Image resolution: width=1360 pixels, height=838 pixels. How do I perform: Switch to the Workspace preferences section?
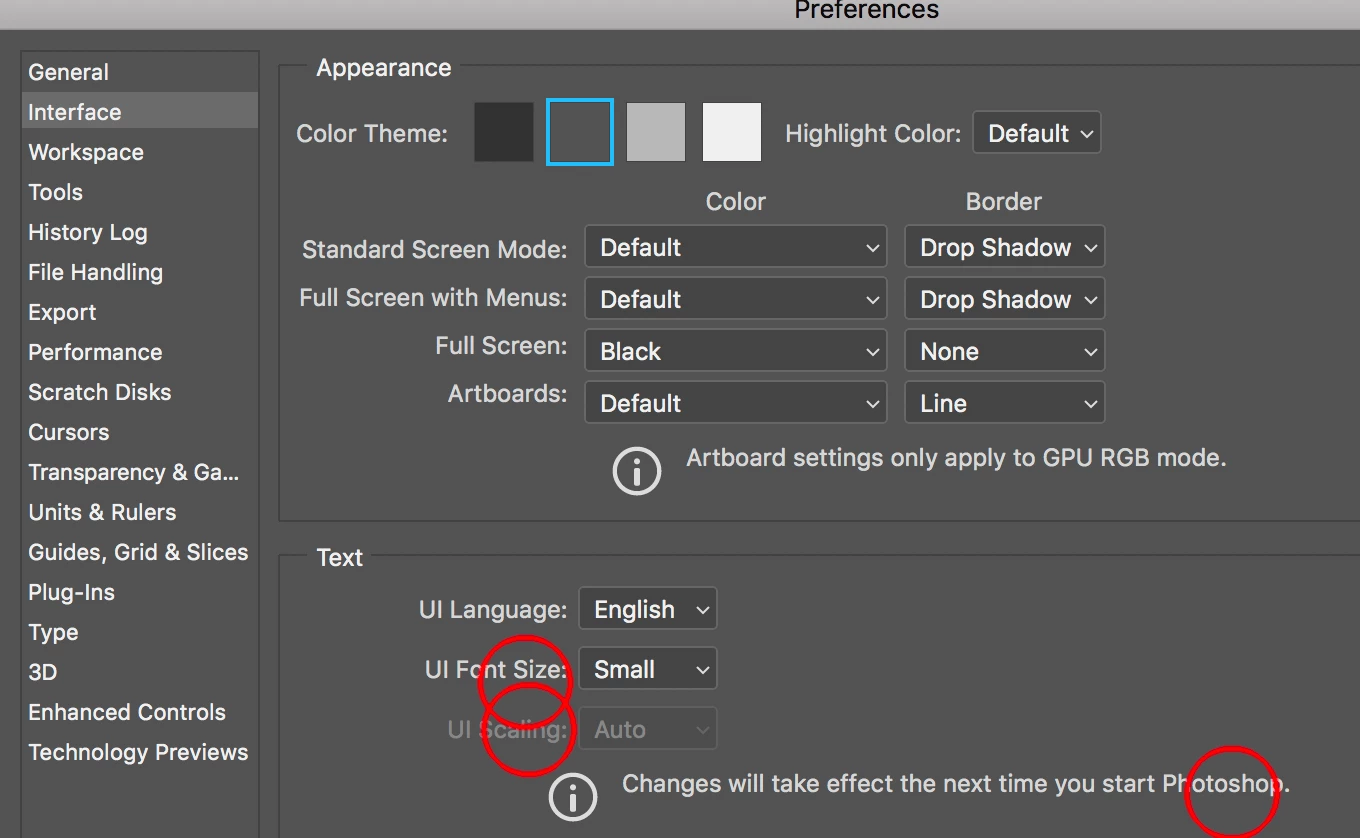pos(86,151)
